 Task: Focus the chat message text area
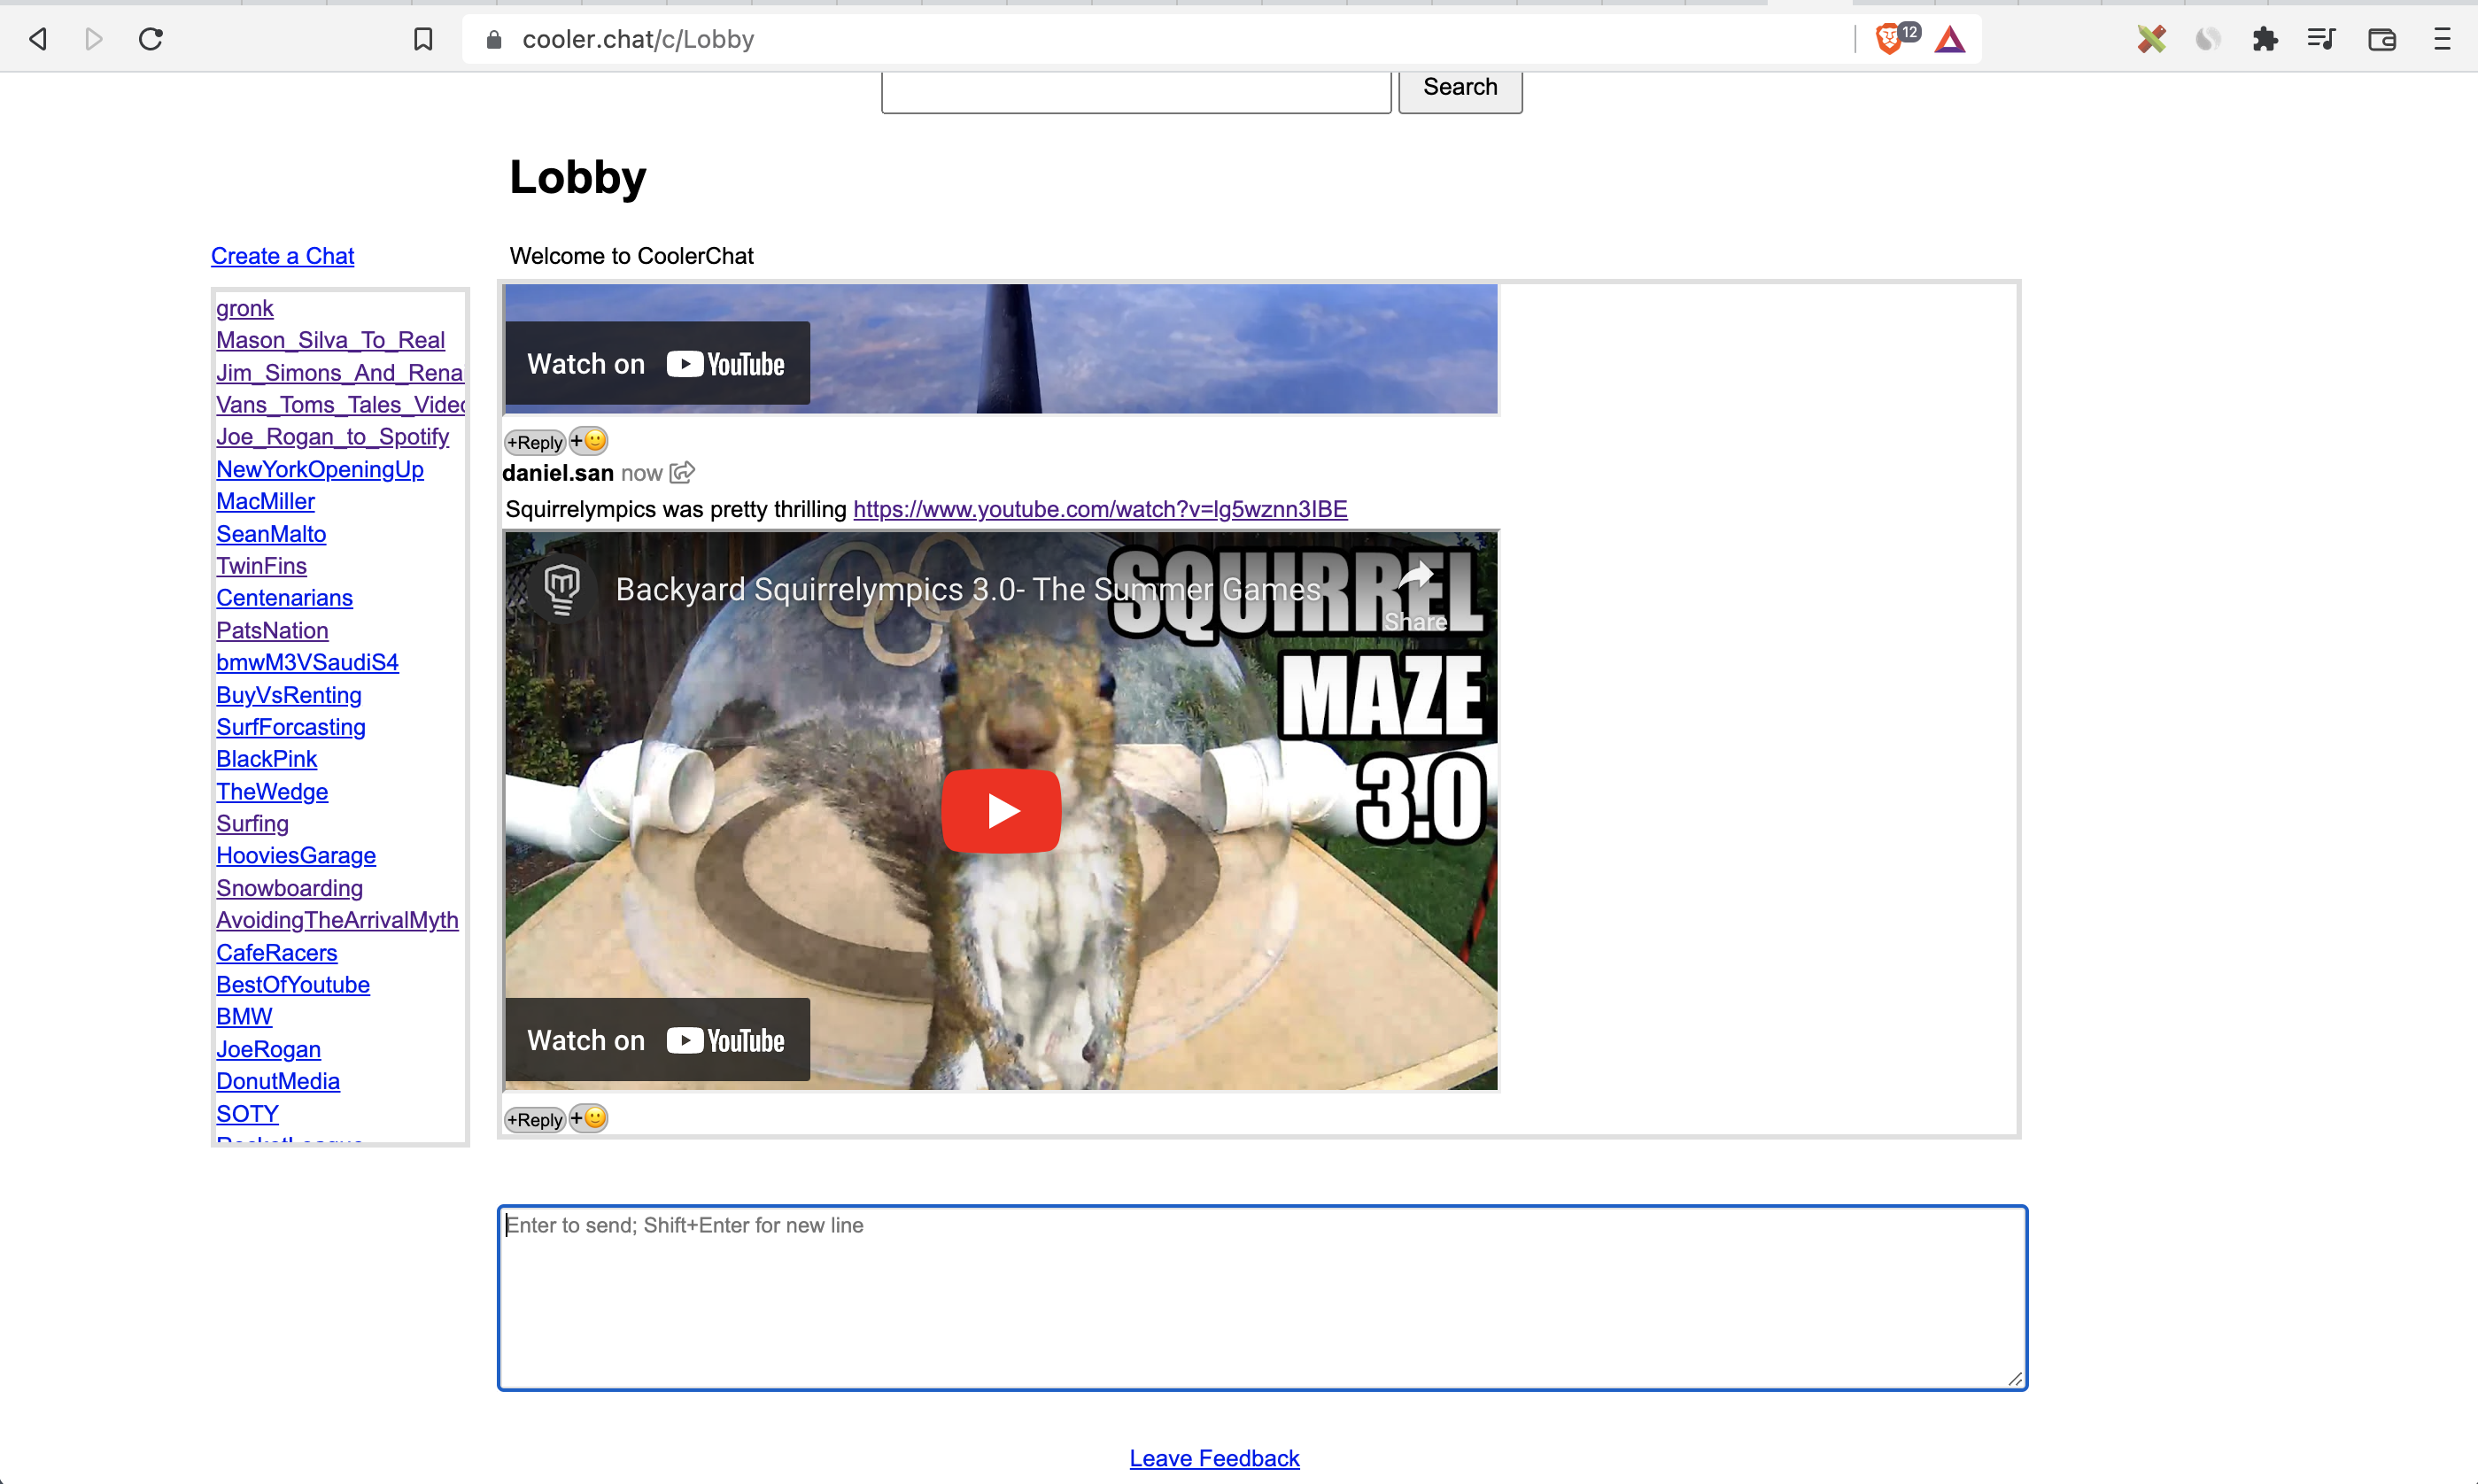tap(1262, 1297)
